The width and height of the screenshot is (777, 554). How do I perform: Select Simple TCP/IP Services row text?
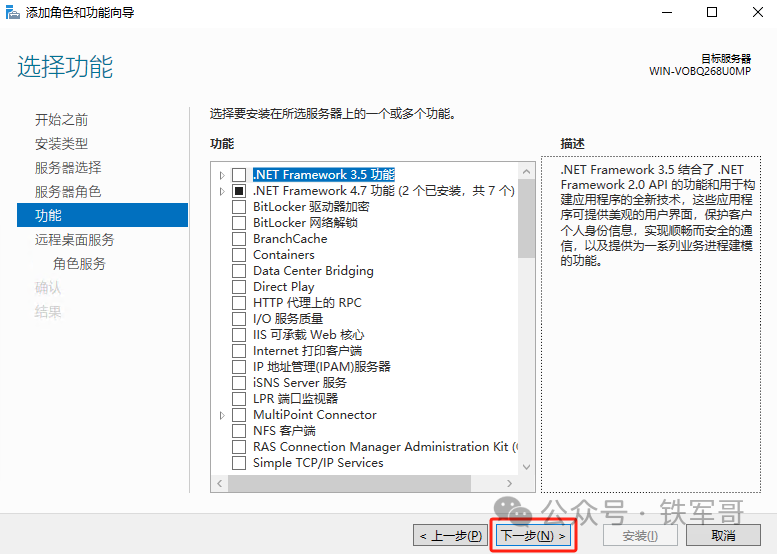point(318,463)
